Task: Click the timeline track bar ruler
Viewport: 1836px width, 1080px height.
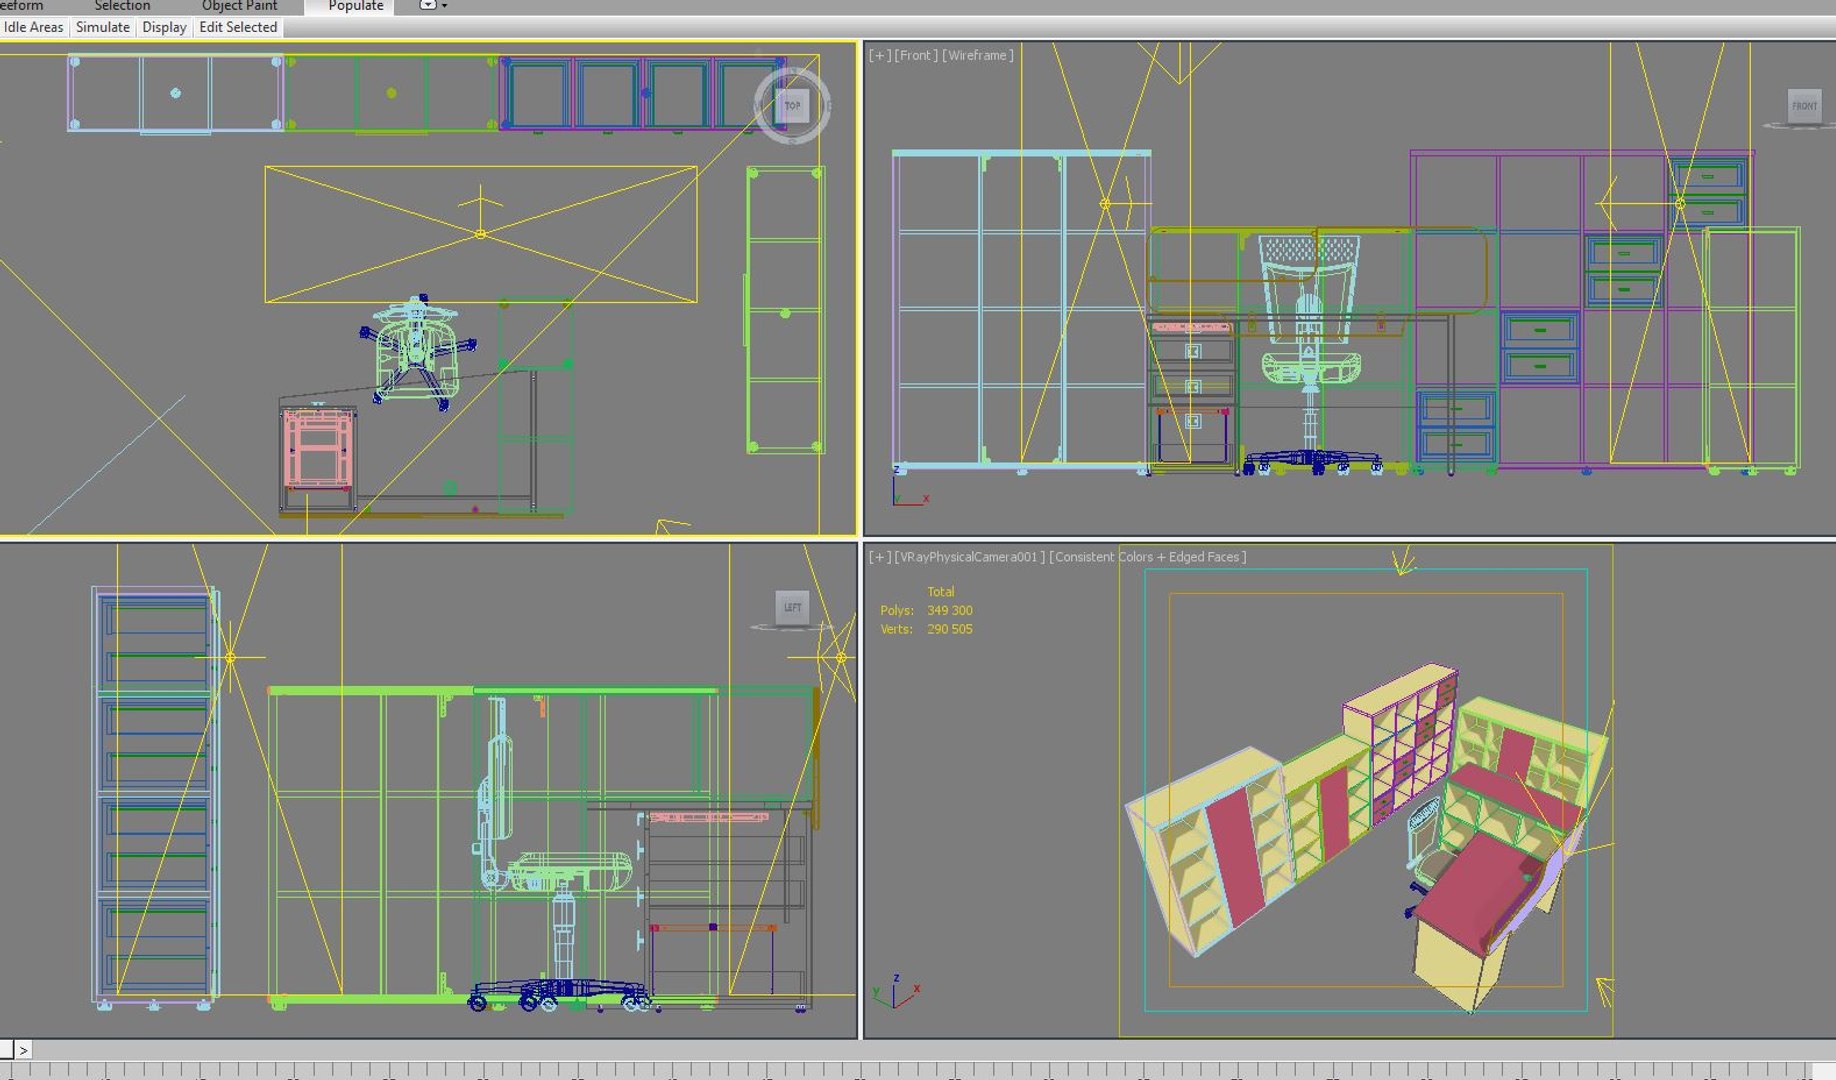Action: coord(918,1071)
